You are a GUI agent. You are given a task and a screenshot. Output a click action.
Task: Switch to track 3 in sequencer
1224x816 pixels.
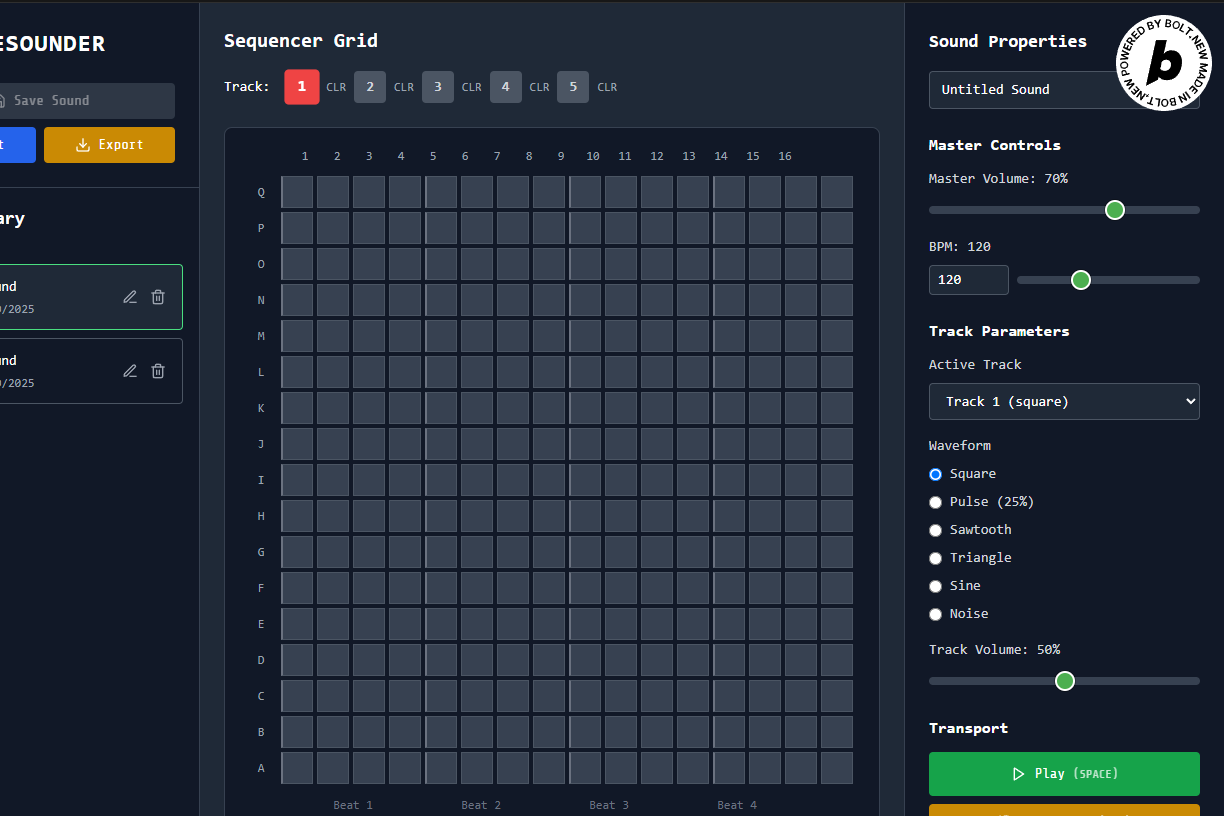tap(438, 87)
